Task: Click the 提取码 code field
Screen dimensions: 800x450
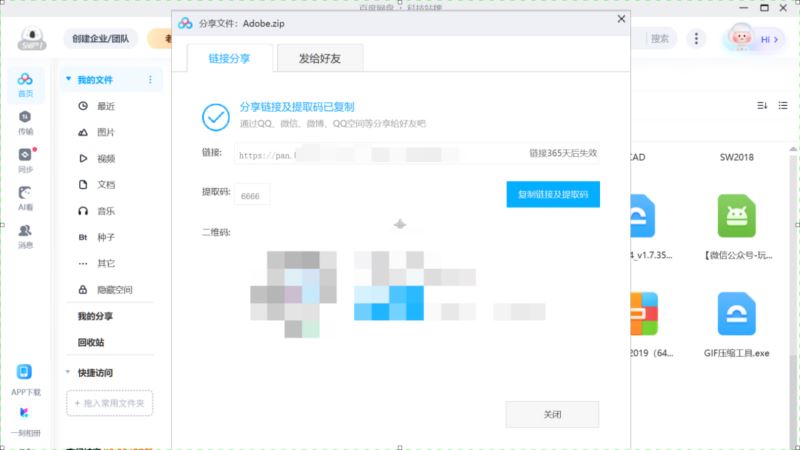Action: (x=252, y=195)
